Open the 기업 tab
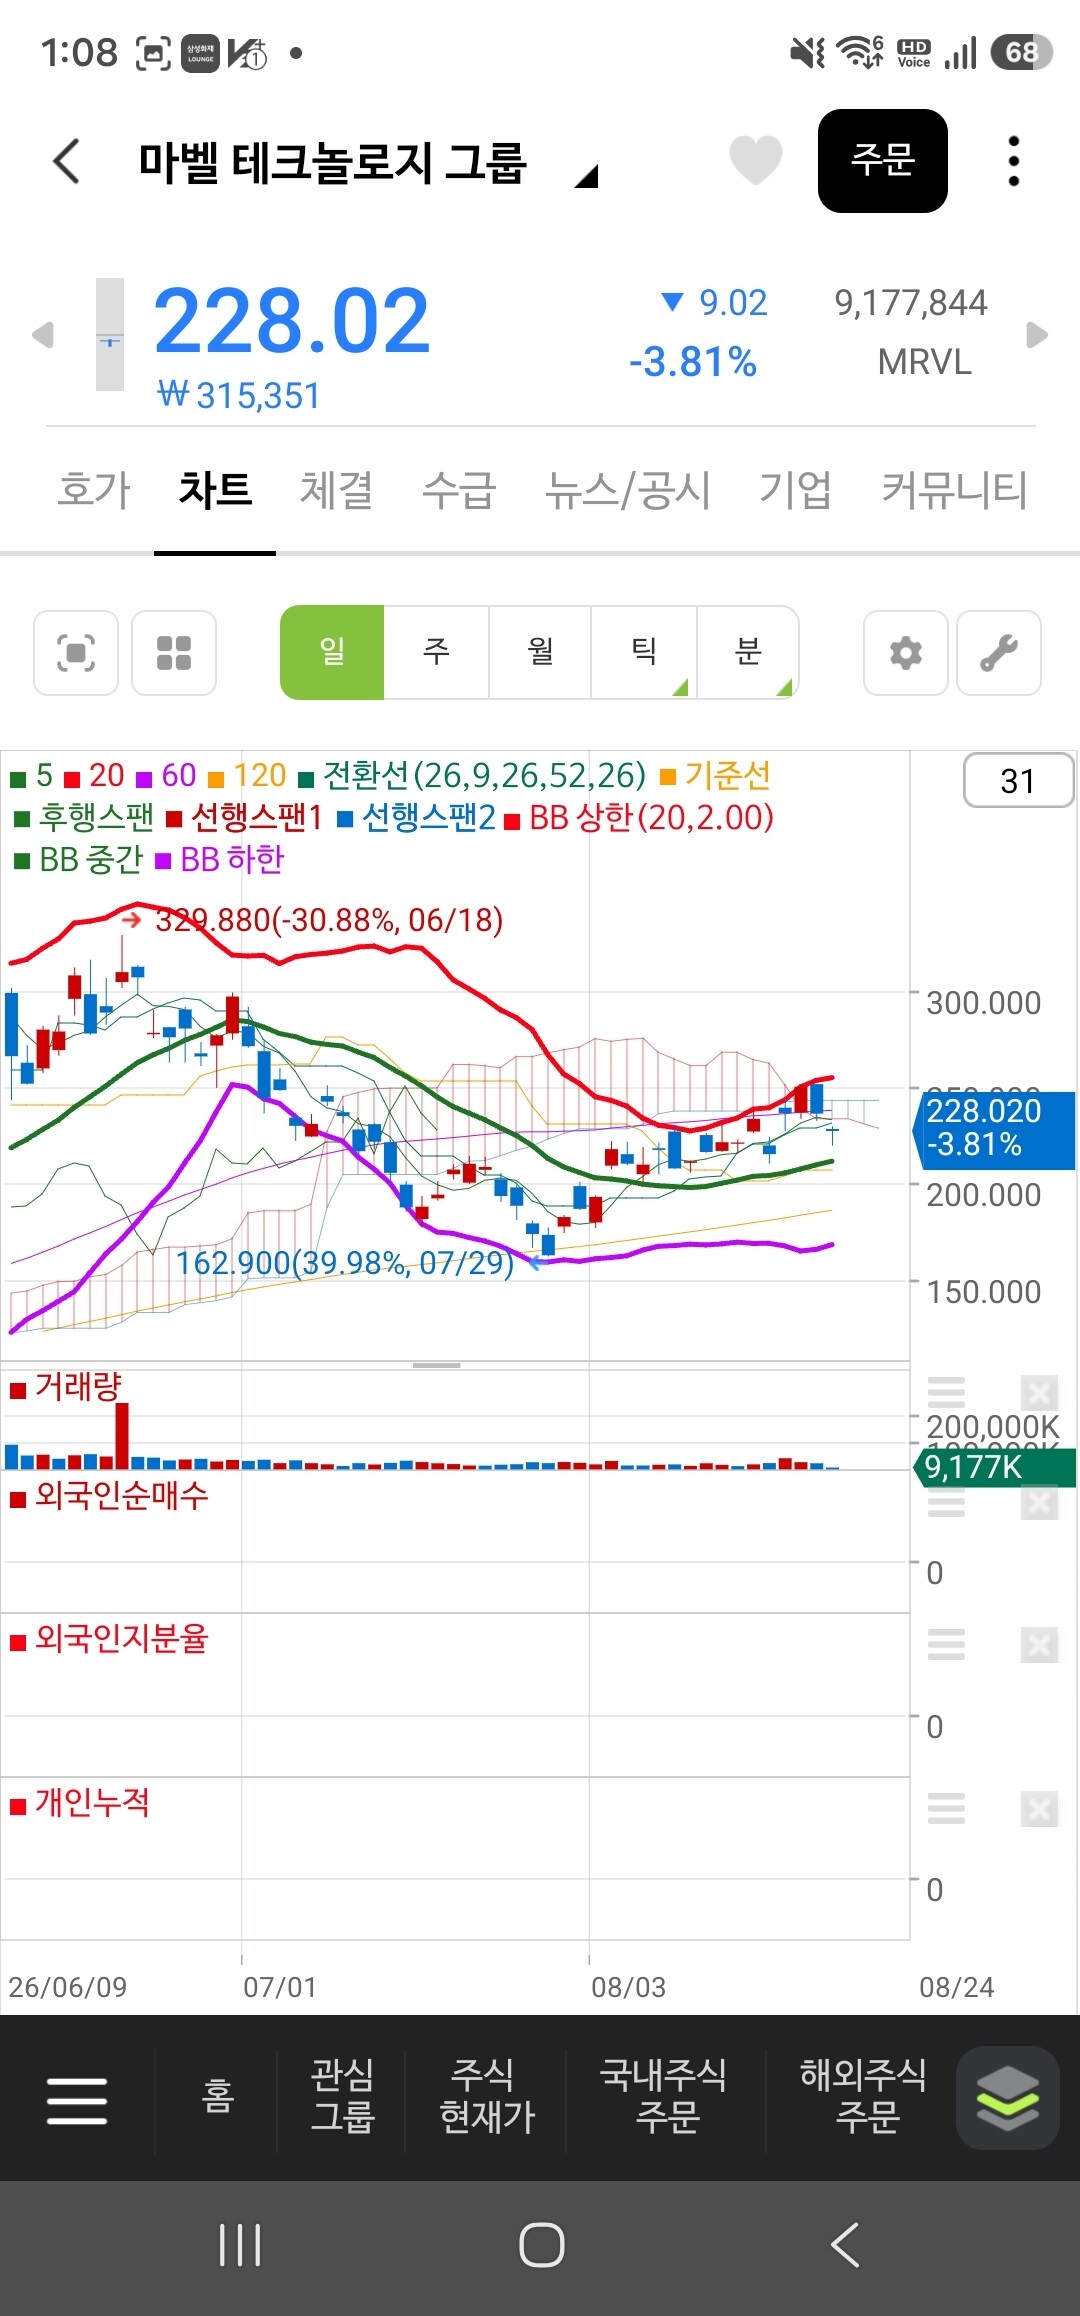This screenshot has width=1080, height=2316. point(796,490)
